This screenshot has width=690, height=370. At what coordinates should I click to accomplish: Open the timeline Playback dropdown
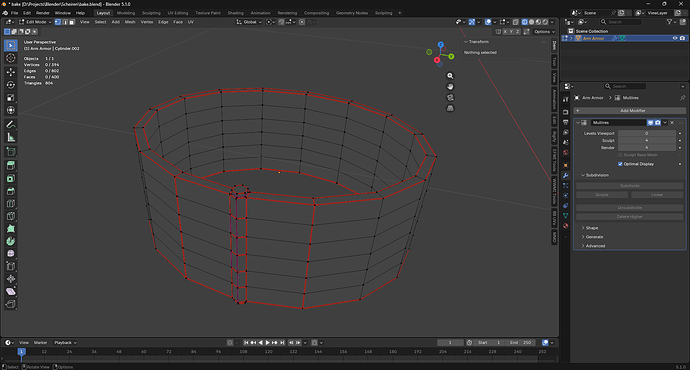tap(65, 343)
